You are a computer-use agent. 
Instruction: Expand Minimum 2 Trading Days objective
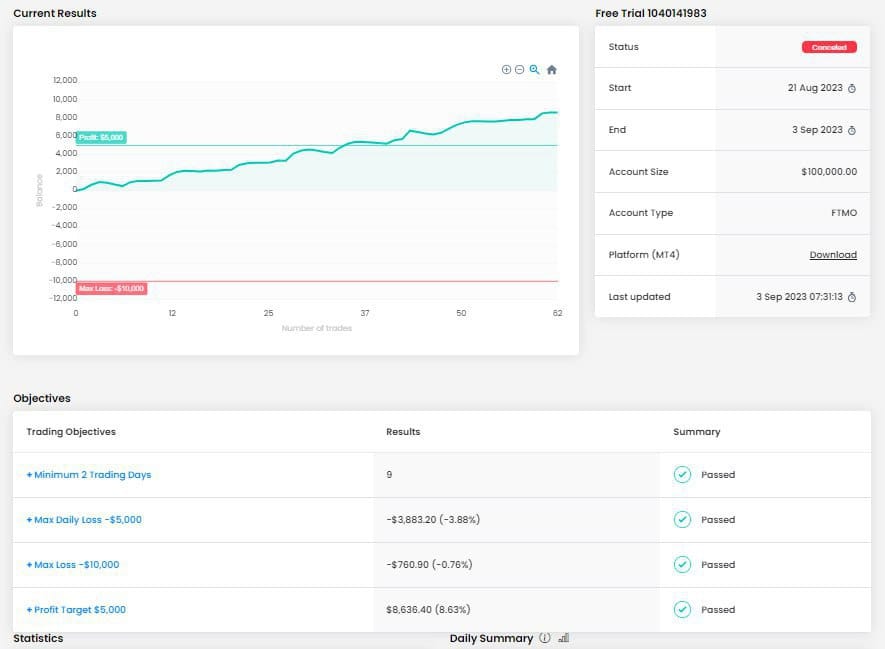pyautogui.click(x=89, y=475)
